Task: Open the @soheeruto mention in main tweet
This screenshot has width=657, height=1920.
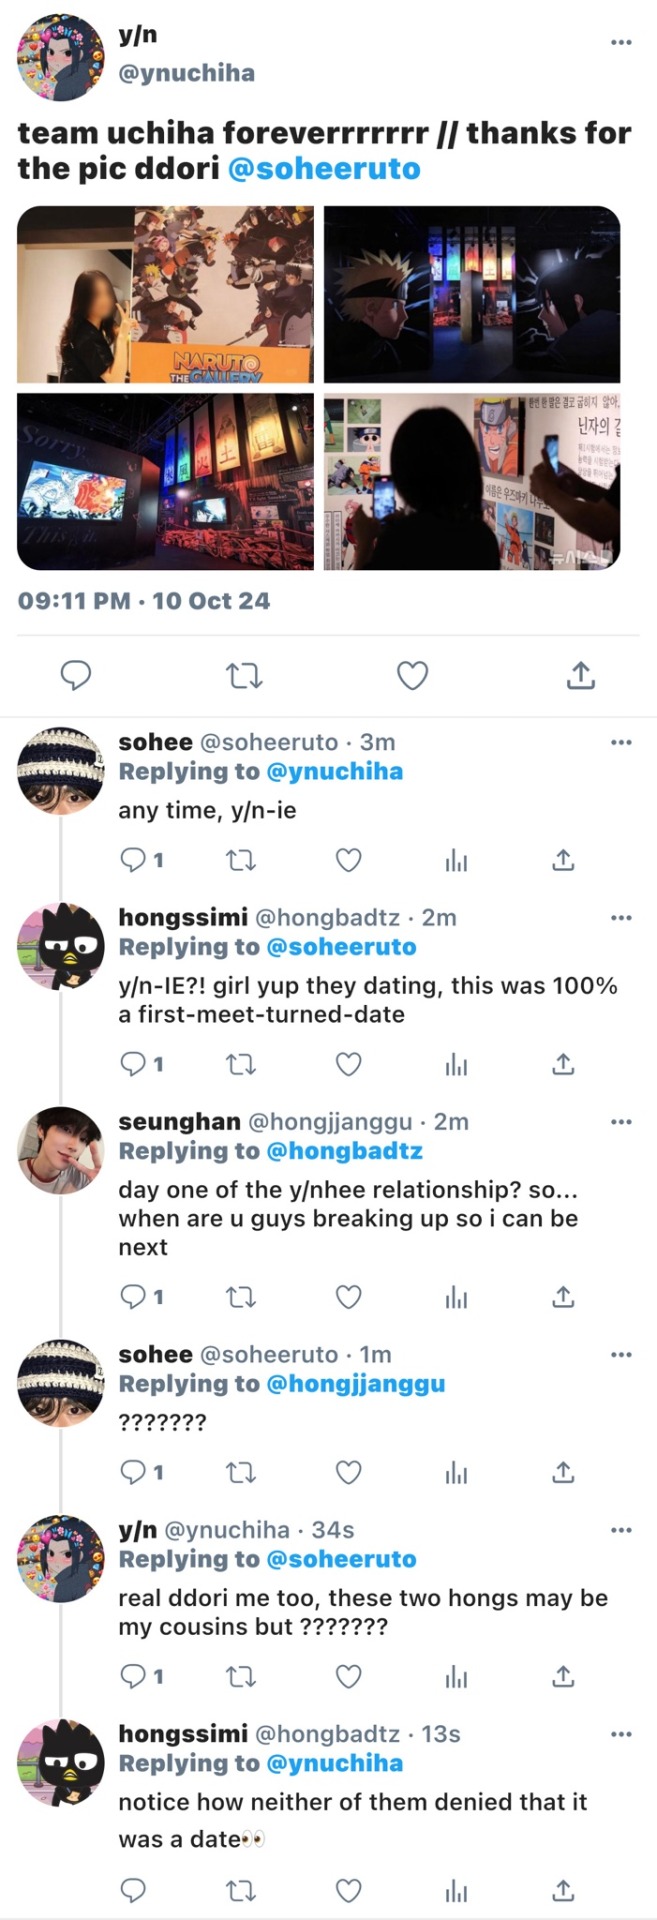Action: (324, 169)
